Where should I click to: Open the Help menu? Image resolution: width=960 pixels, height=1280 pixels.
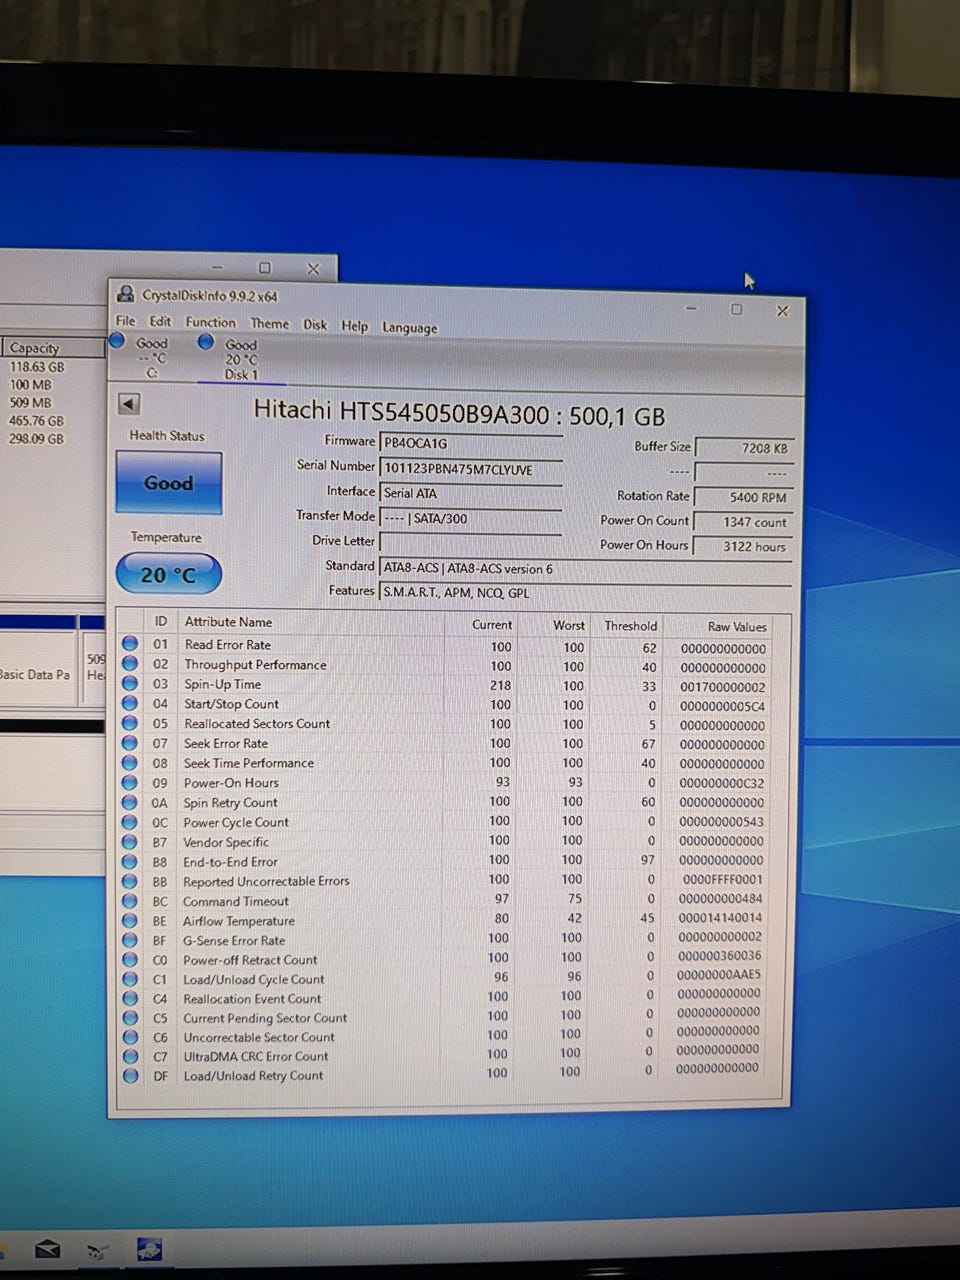tap(354, 326)
